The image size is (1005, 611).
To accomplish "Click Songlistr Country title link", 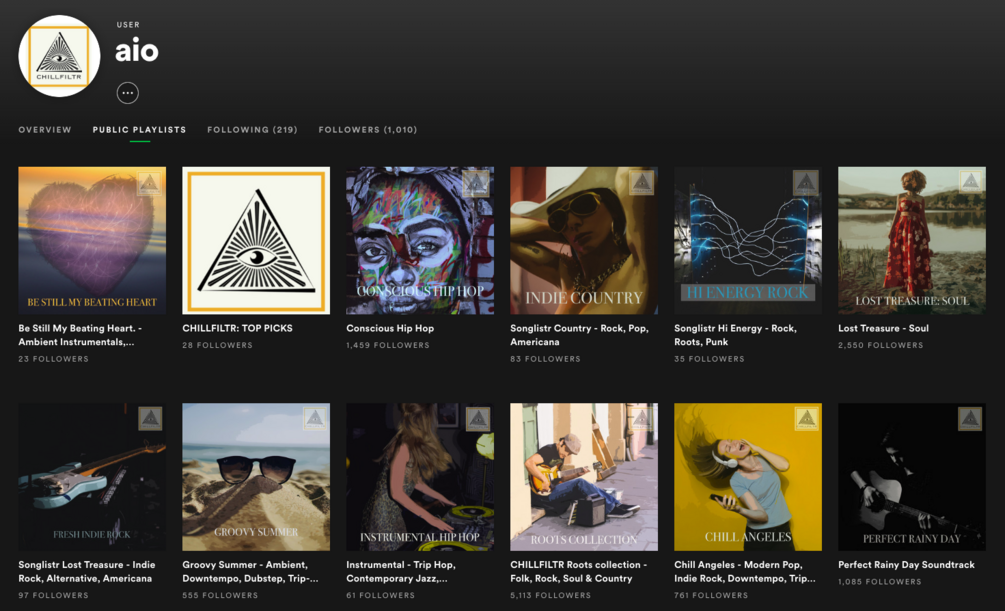I will tap(579, 335).
